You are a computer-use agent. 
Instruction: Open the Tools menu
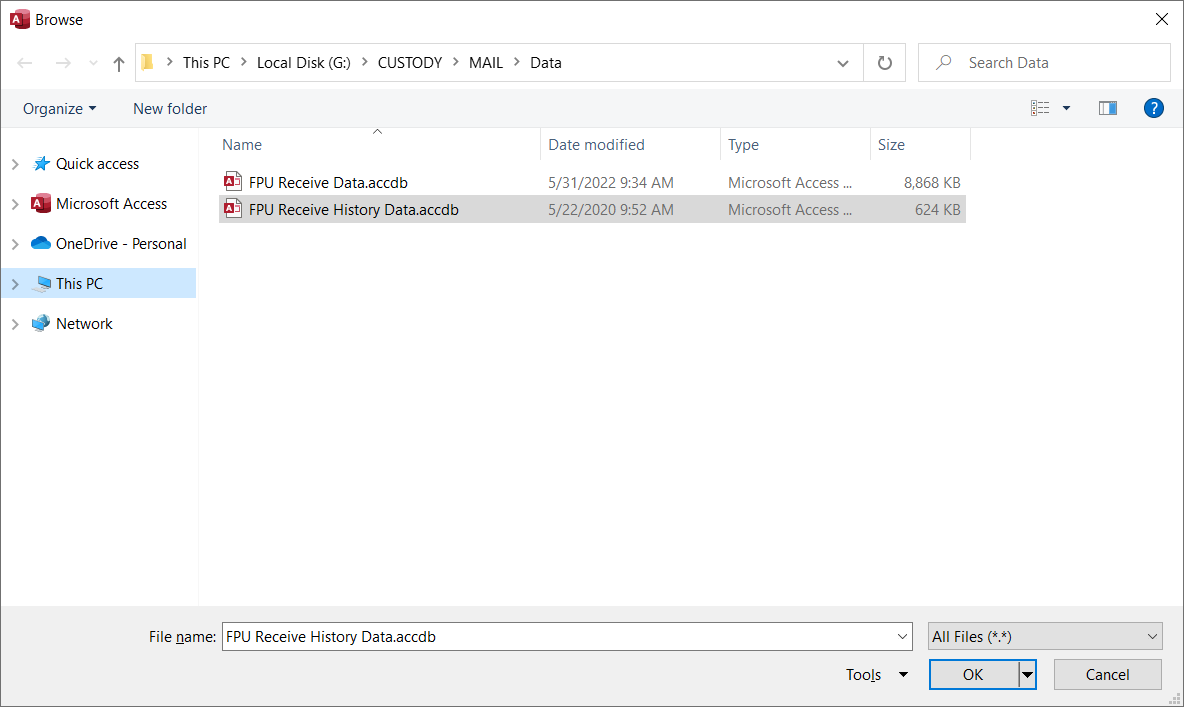click(x=876, y=675)
